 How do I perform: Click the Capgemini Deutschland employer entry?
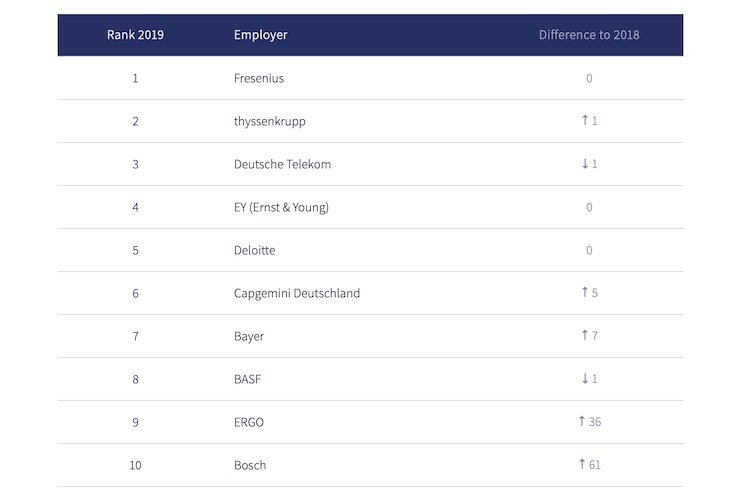coord(296,293)
